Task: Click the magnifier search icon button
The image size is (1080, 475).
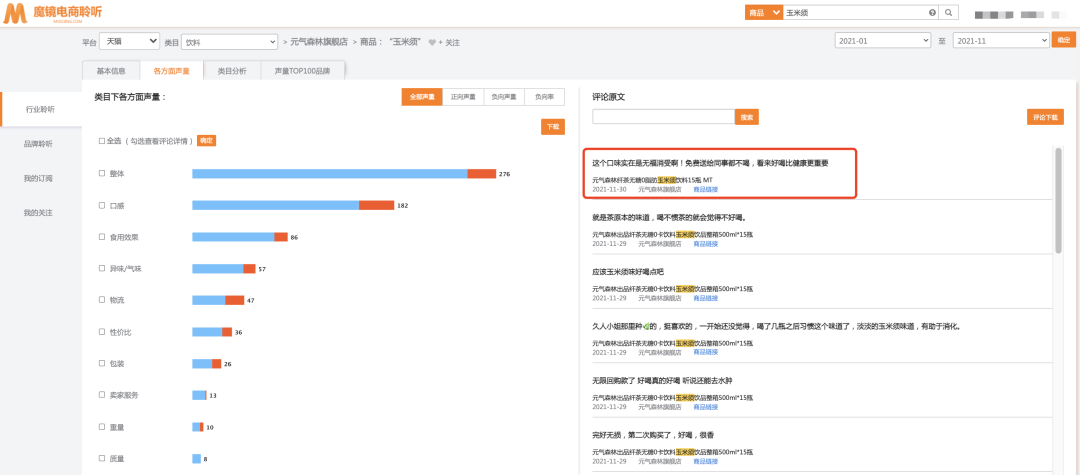Action: [x=948, y=12]
